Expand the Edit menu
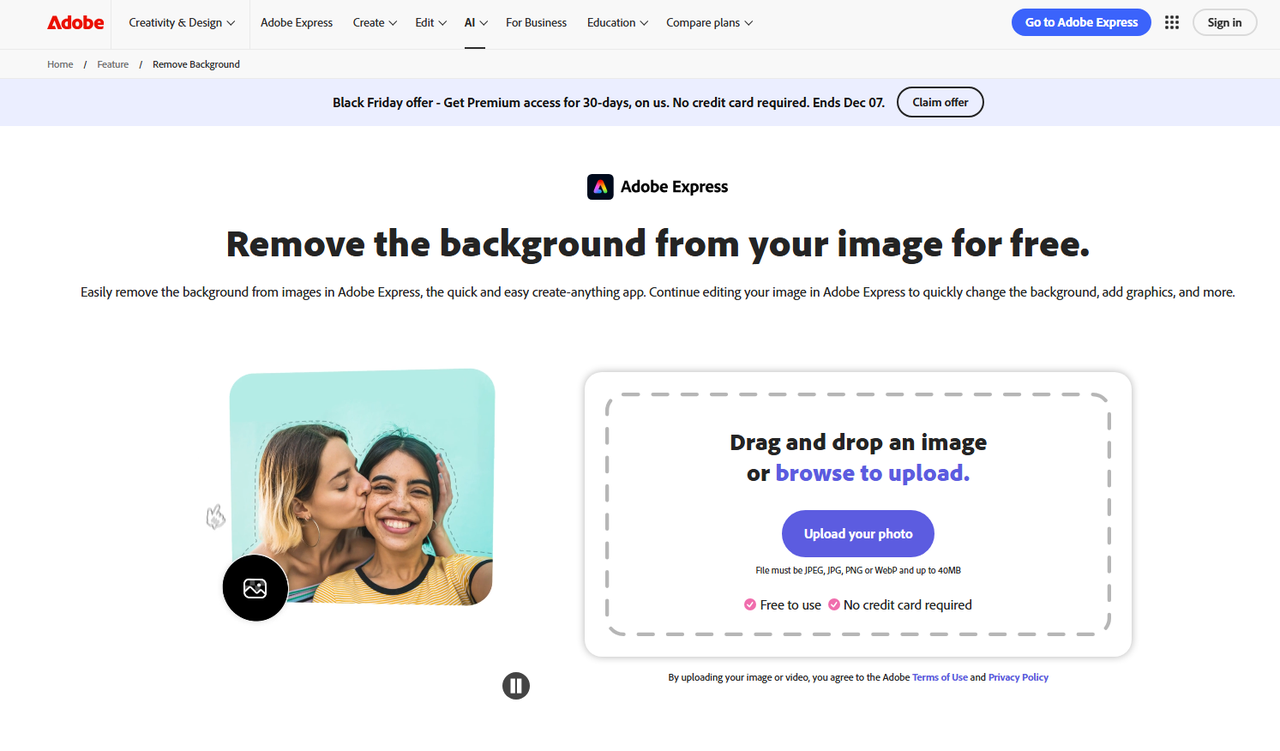Image resolution: width=1280 pixels, height=751 pixels. coord(431,23)
